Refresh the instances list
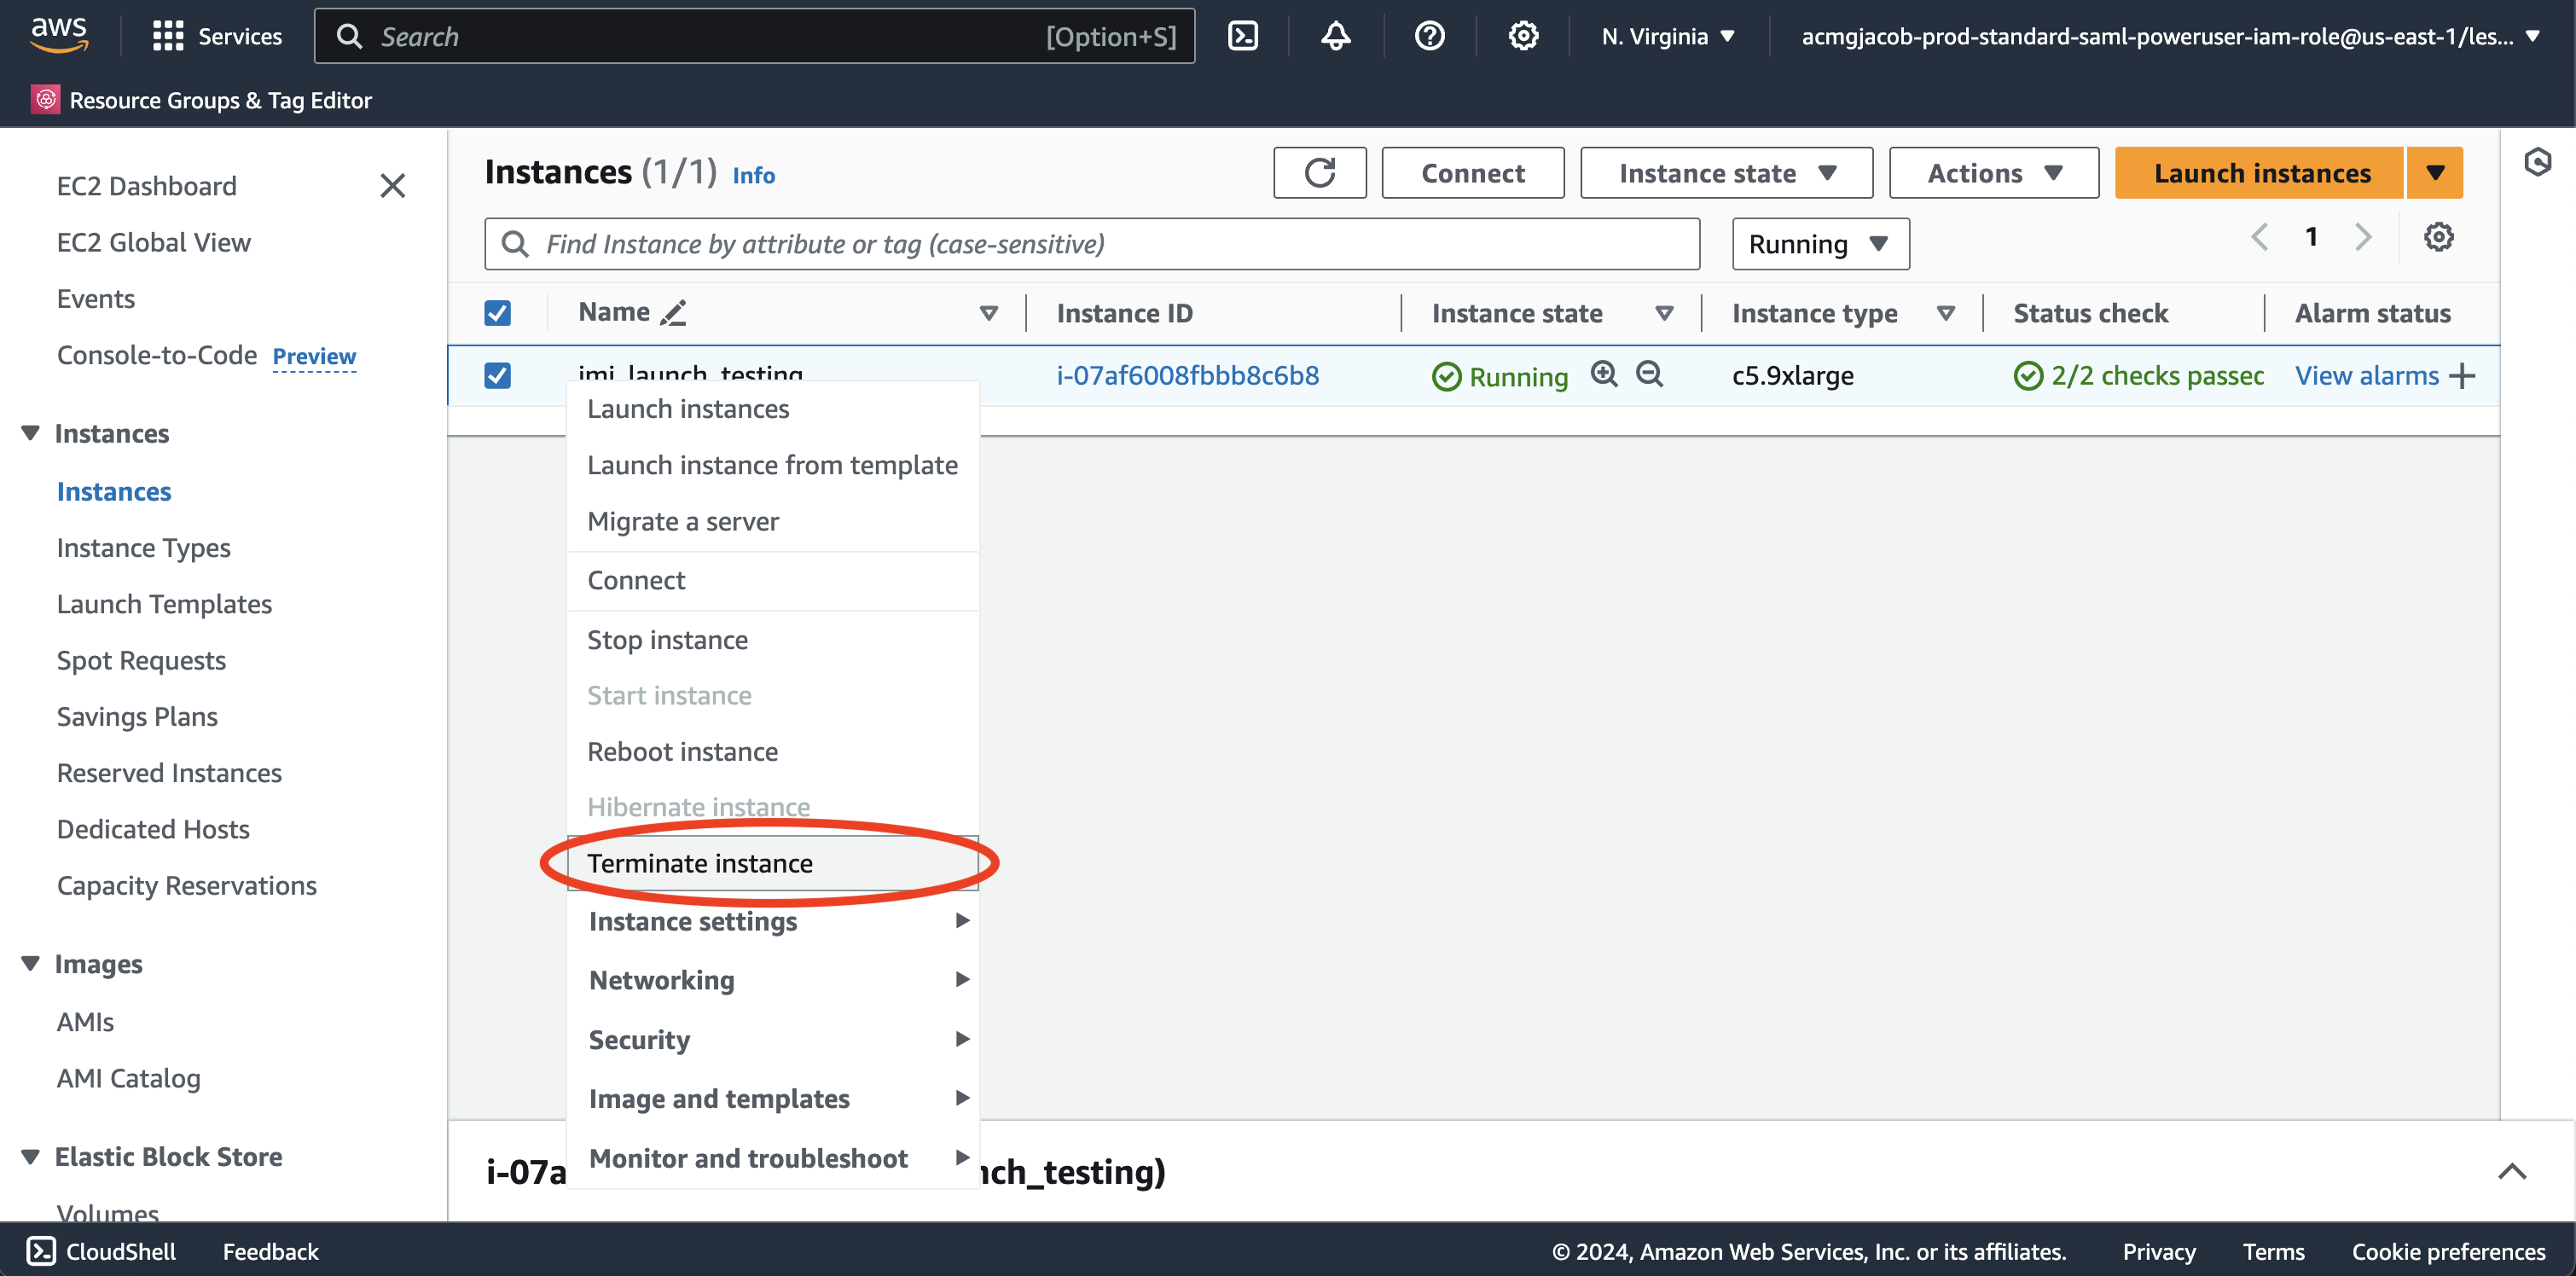This screenshot has height=1276, width=2576. click(1320, 173)
